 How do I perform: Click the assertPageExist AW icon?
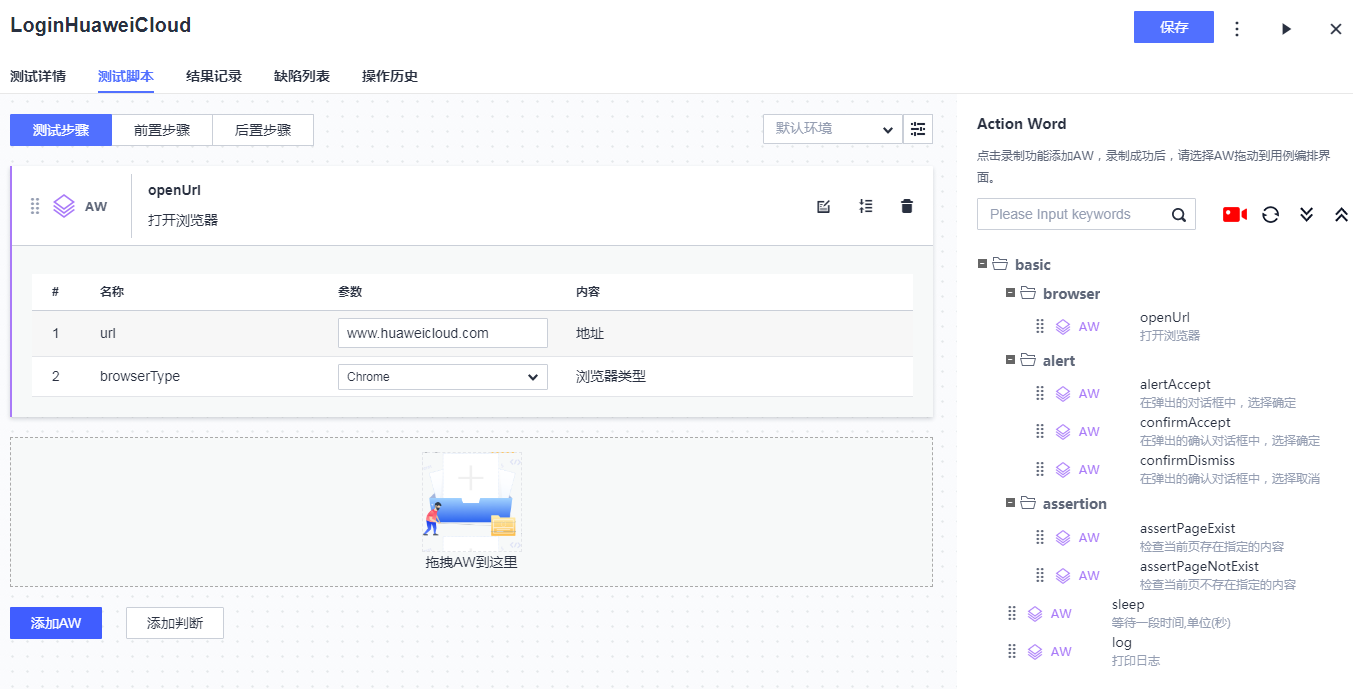point(1064,537)
